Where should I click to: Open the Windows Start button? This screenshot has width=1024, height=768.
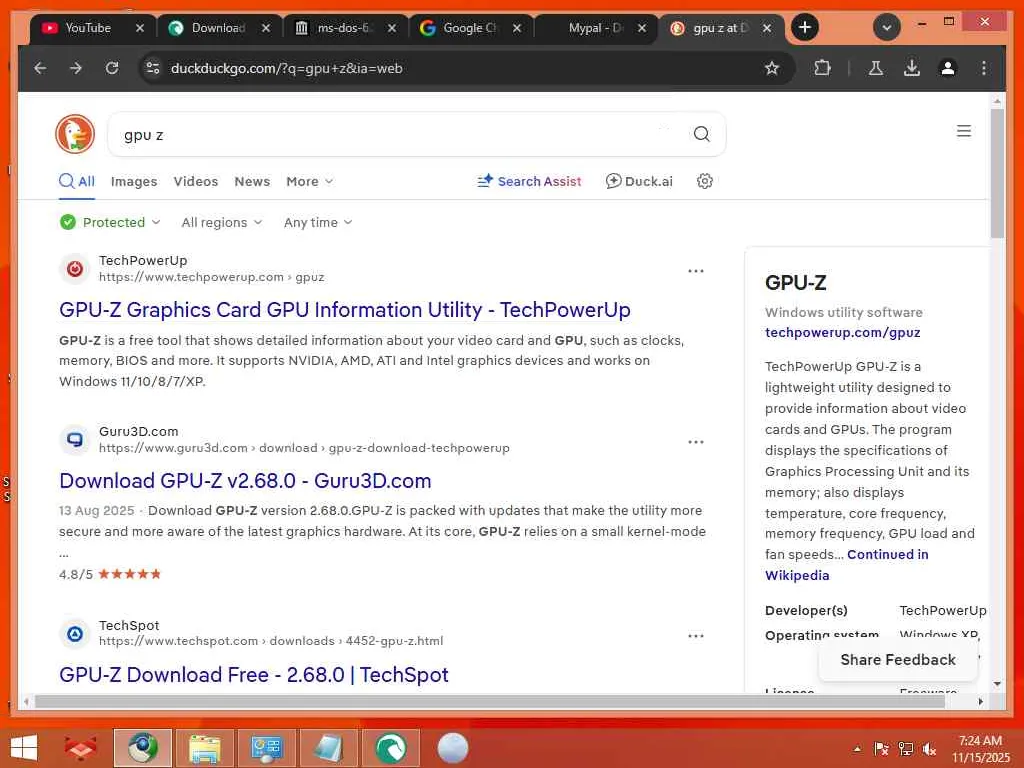[24, 748]
